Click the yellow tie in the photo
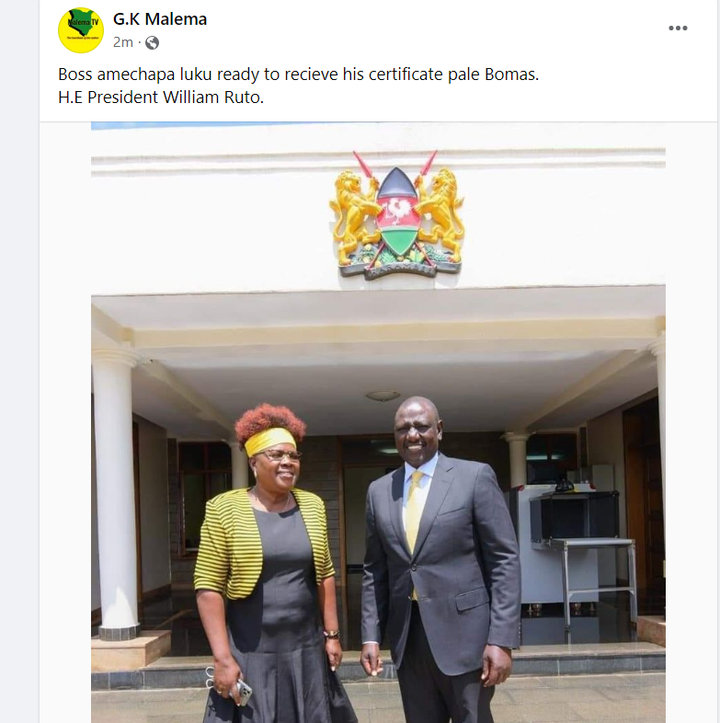 [414, 513]
